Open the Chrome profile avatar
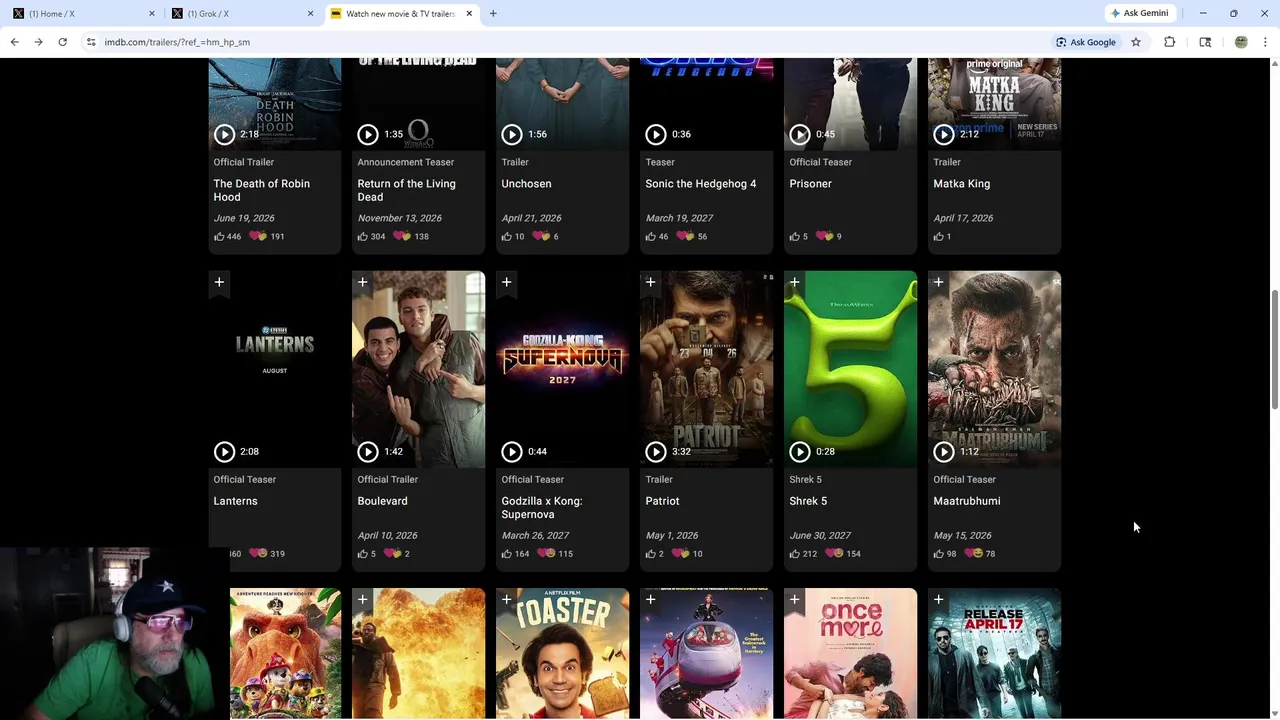The width and height of the screenshot is (1280, 720). point(1241,42)
